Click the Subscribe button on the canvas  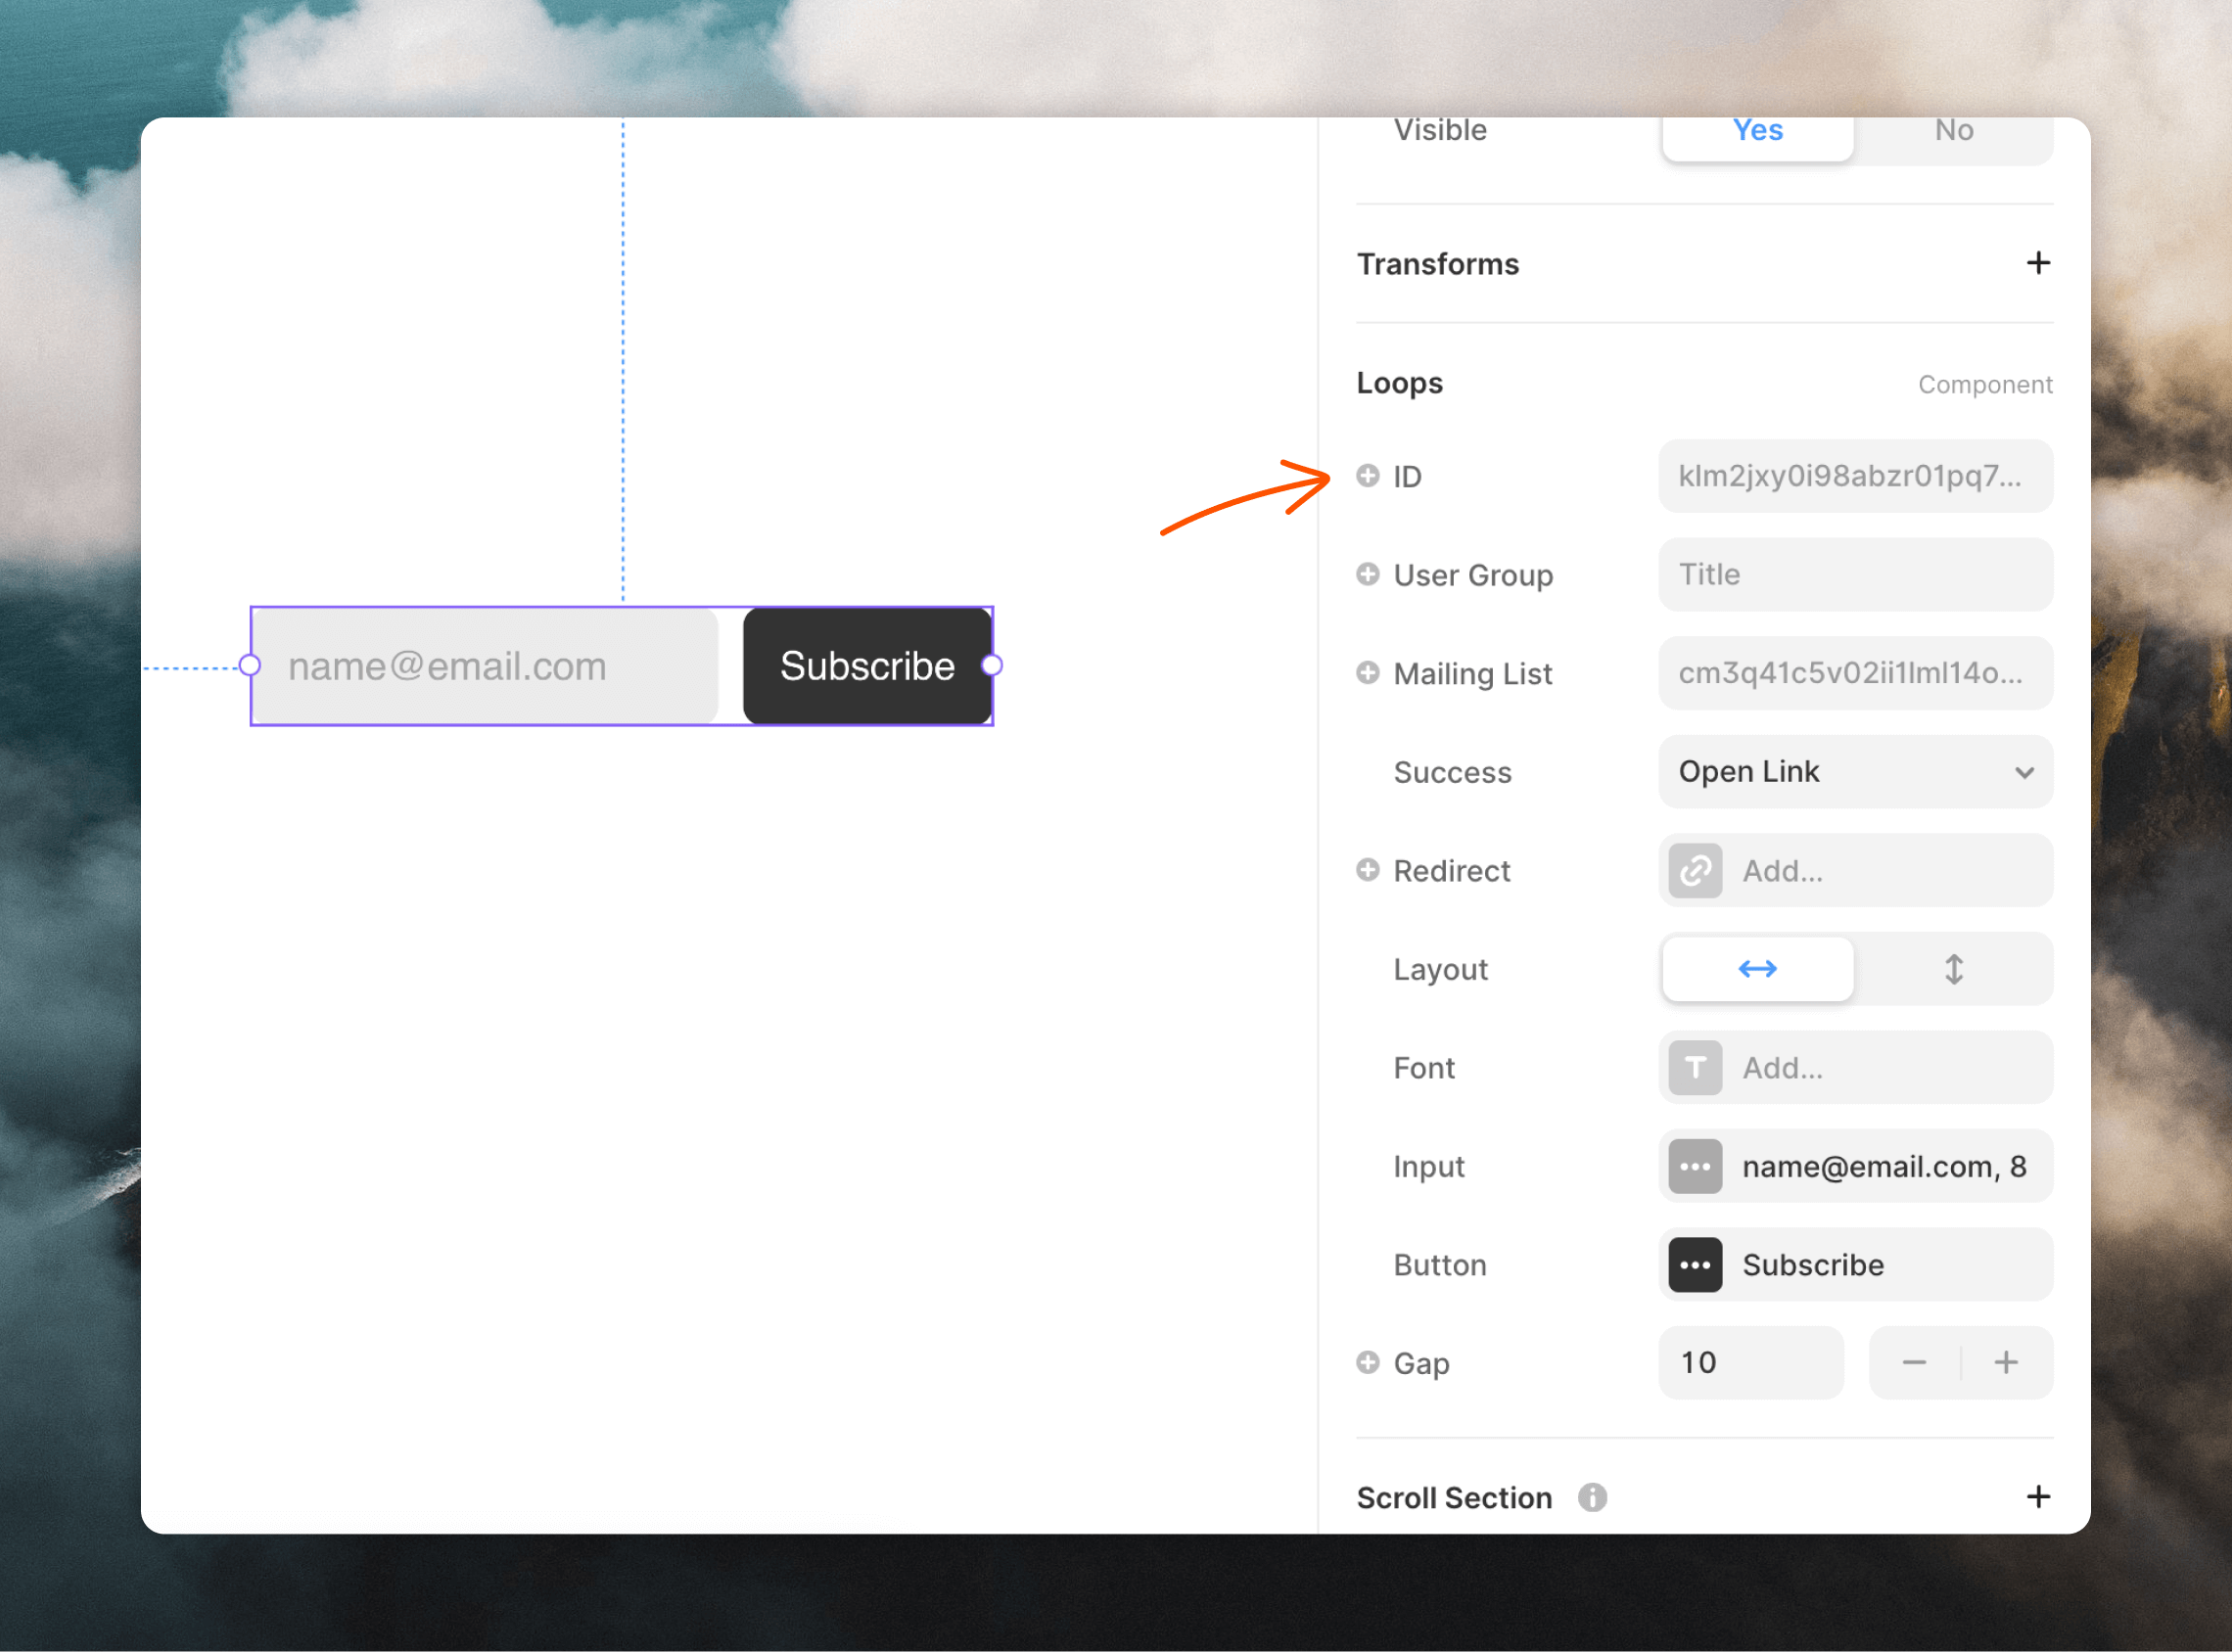[x=866, y=665]
